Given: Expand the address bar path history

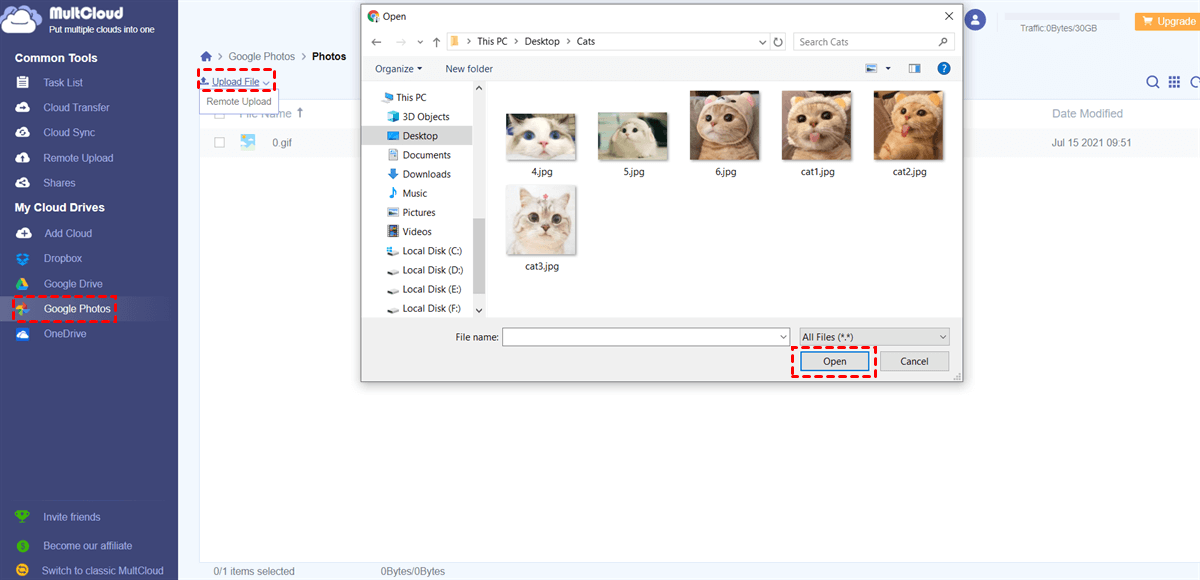Looking at the screenshot, I should [763, 42].
